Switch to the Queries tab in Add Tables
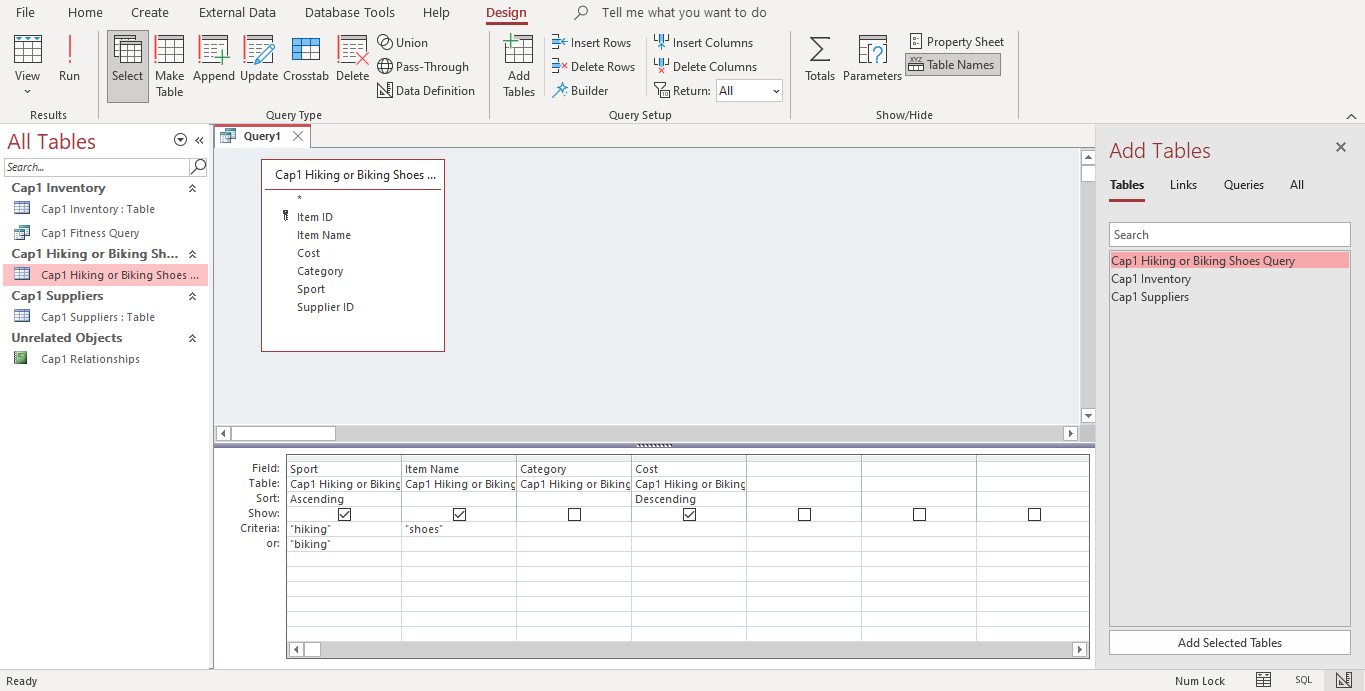1365x691 pixels. [1243, 185]
